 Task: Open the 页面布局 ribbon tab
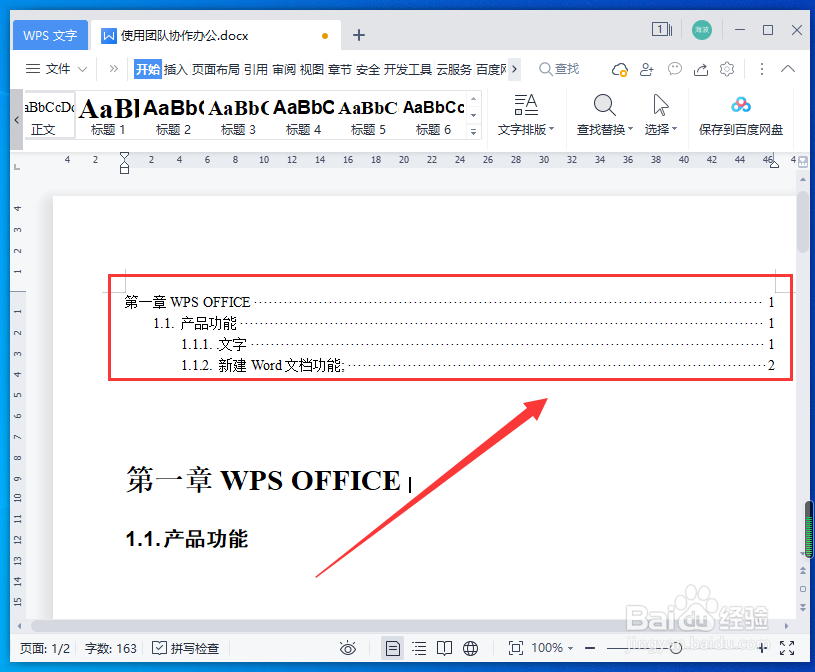[x=216, y=69]
